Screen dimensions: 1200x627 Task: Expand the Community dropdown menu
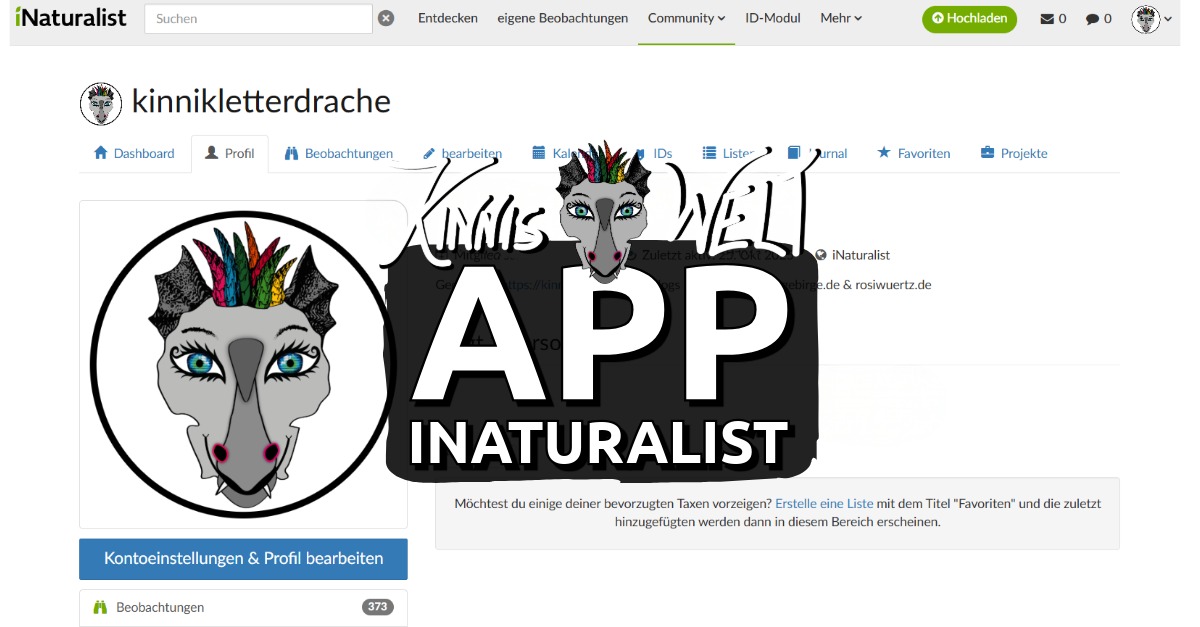[x=686, y=18]
